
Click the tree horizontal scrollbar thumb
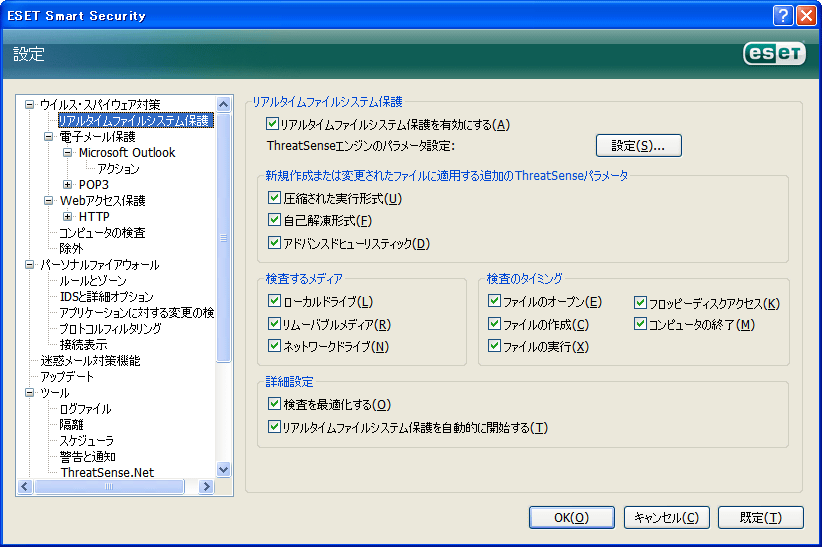[109, 487]
